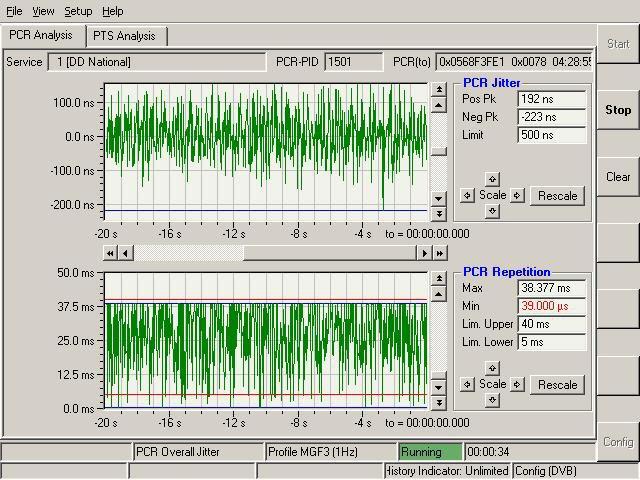Open the File menu
This screenshot has width=640, height=480.
click(x=14, y=11)
